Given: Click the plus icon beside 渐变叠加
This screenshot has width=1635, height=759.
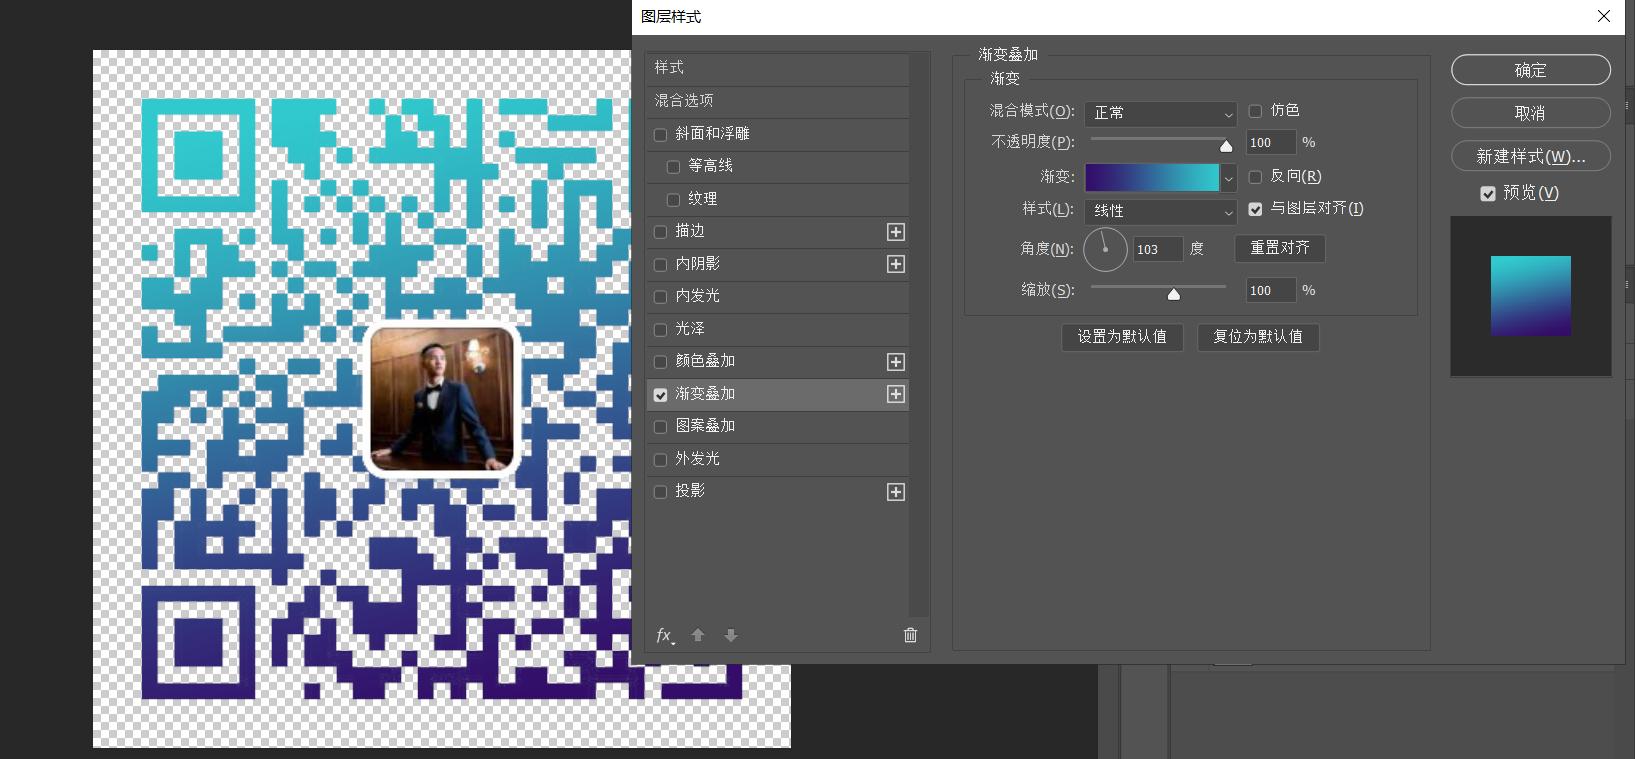Looking at the screenshot, I should [x=896, y=394].
